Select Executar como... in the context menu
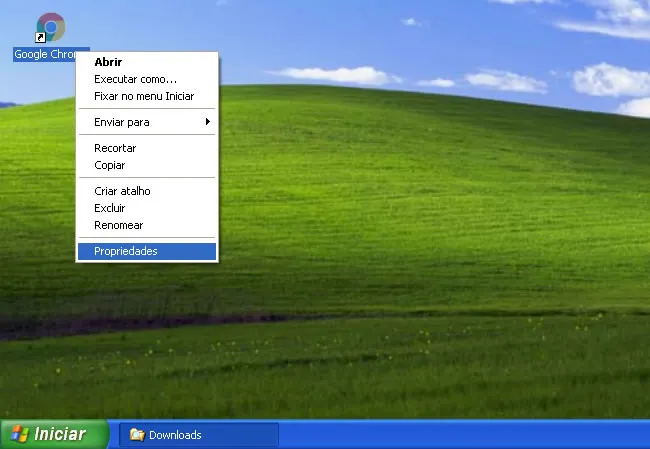The width and height of the screenshot is (650, 449). 135,79
